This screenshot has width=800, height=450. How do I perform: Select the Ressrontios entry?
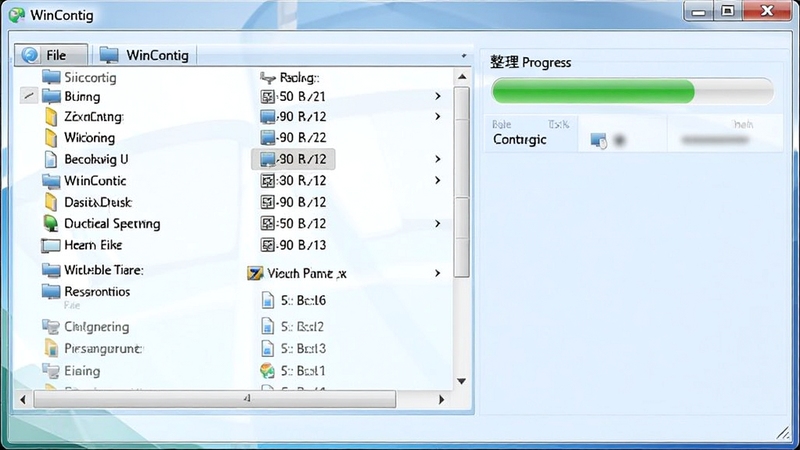coord(97,291)
